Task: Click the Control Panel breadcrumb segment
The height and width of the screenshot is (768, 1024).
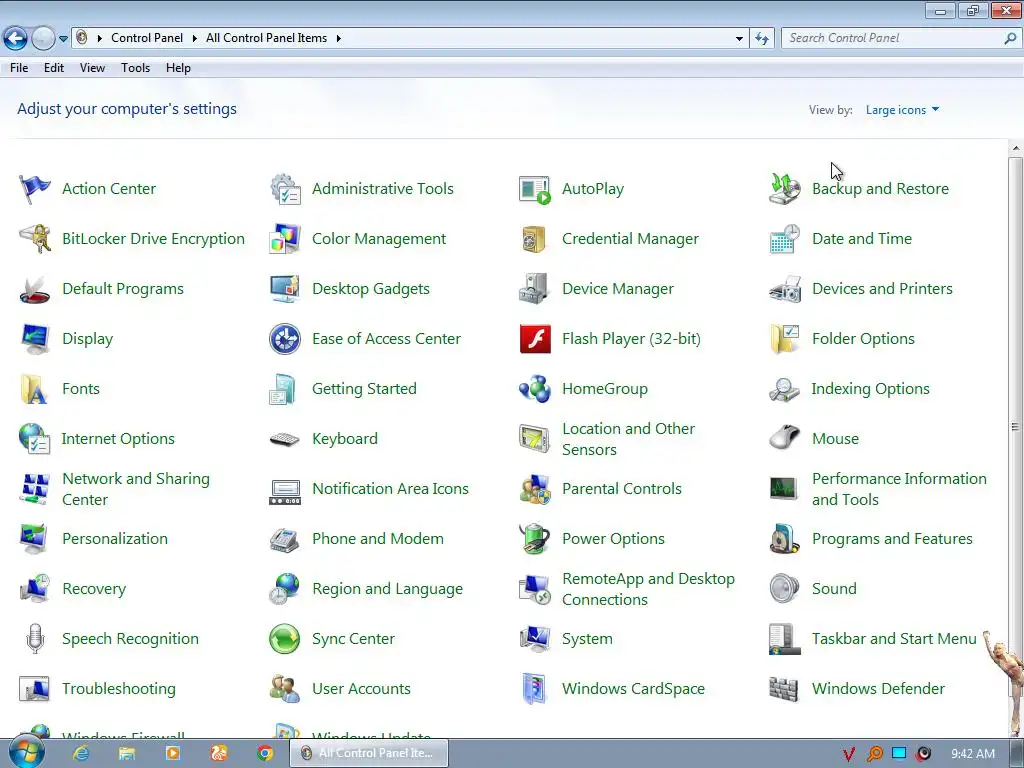Action: (147, 39)
